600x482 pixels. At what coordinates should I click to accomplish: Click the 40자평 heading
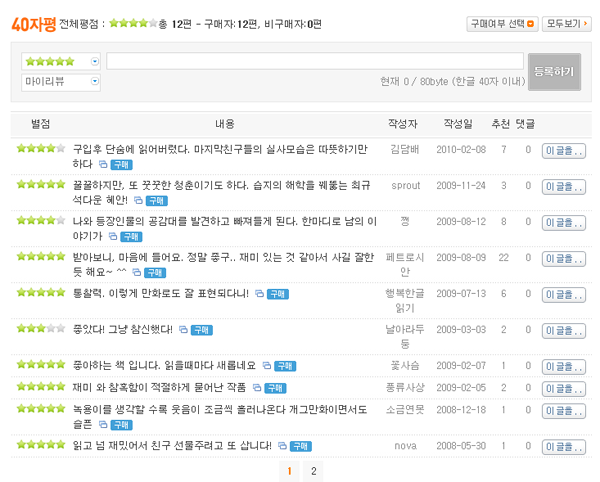[34, 24]
